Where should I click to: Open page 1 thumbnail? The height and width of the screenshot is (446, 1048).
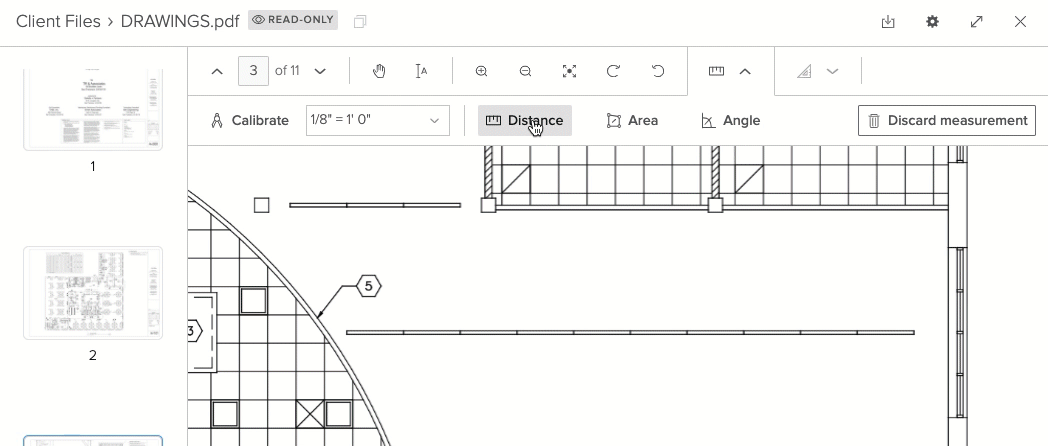(x=93, y=109)
